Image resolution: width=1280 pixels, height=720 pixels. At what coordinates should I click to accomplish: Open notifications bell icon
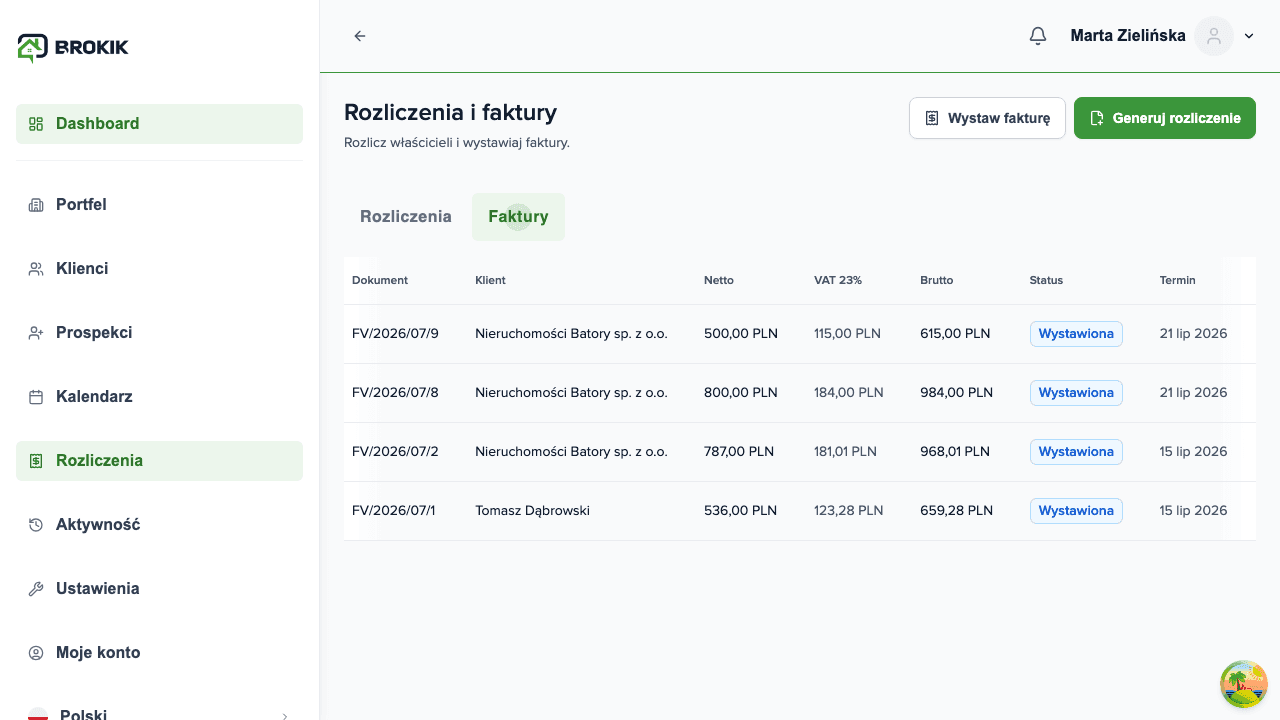pyautogui.click(x=1038, y=36)
